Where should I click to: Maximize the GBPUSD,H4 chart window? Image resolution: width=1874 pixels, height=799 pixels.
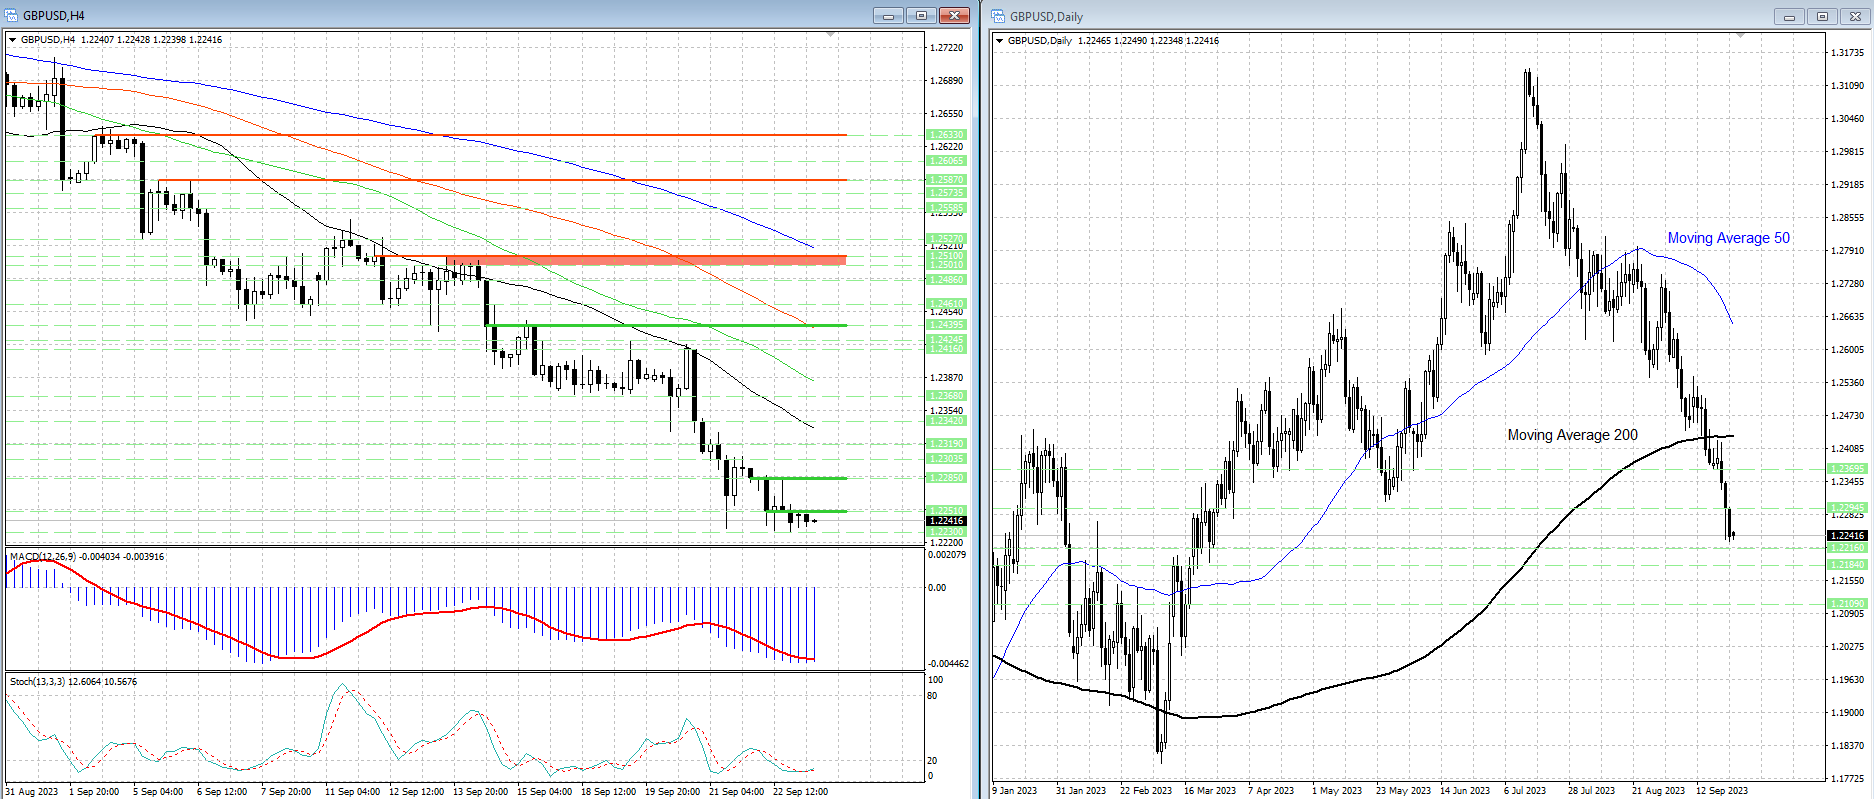click(x=921, y=15)
